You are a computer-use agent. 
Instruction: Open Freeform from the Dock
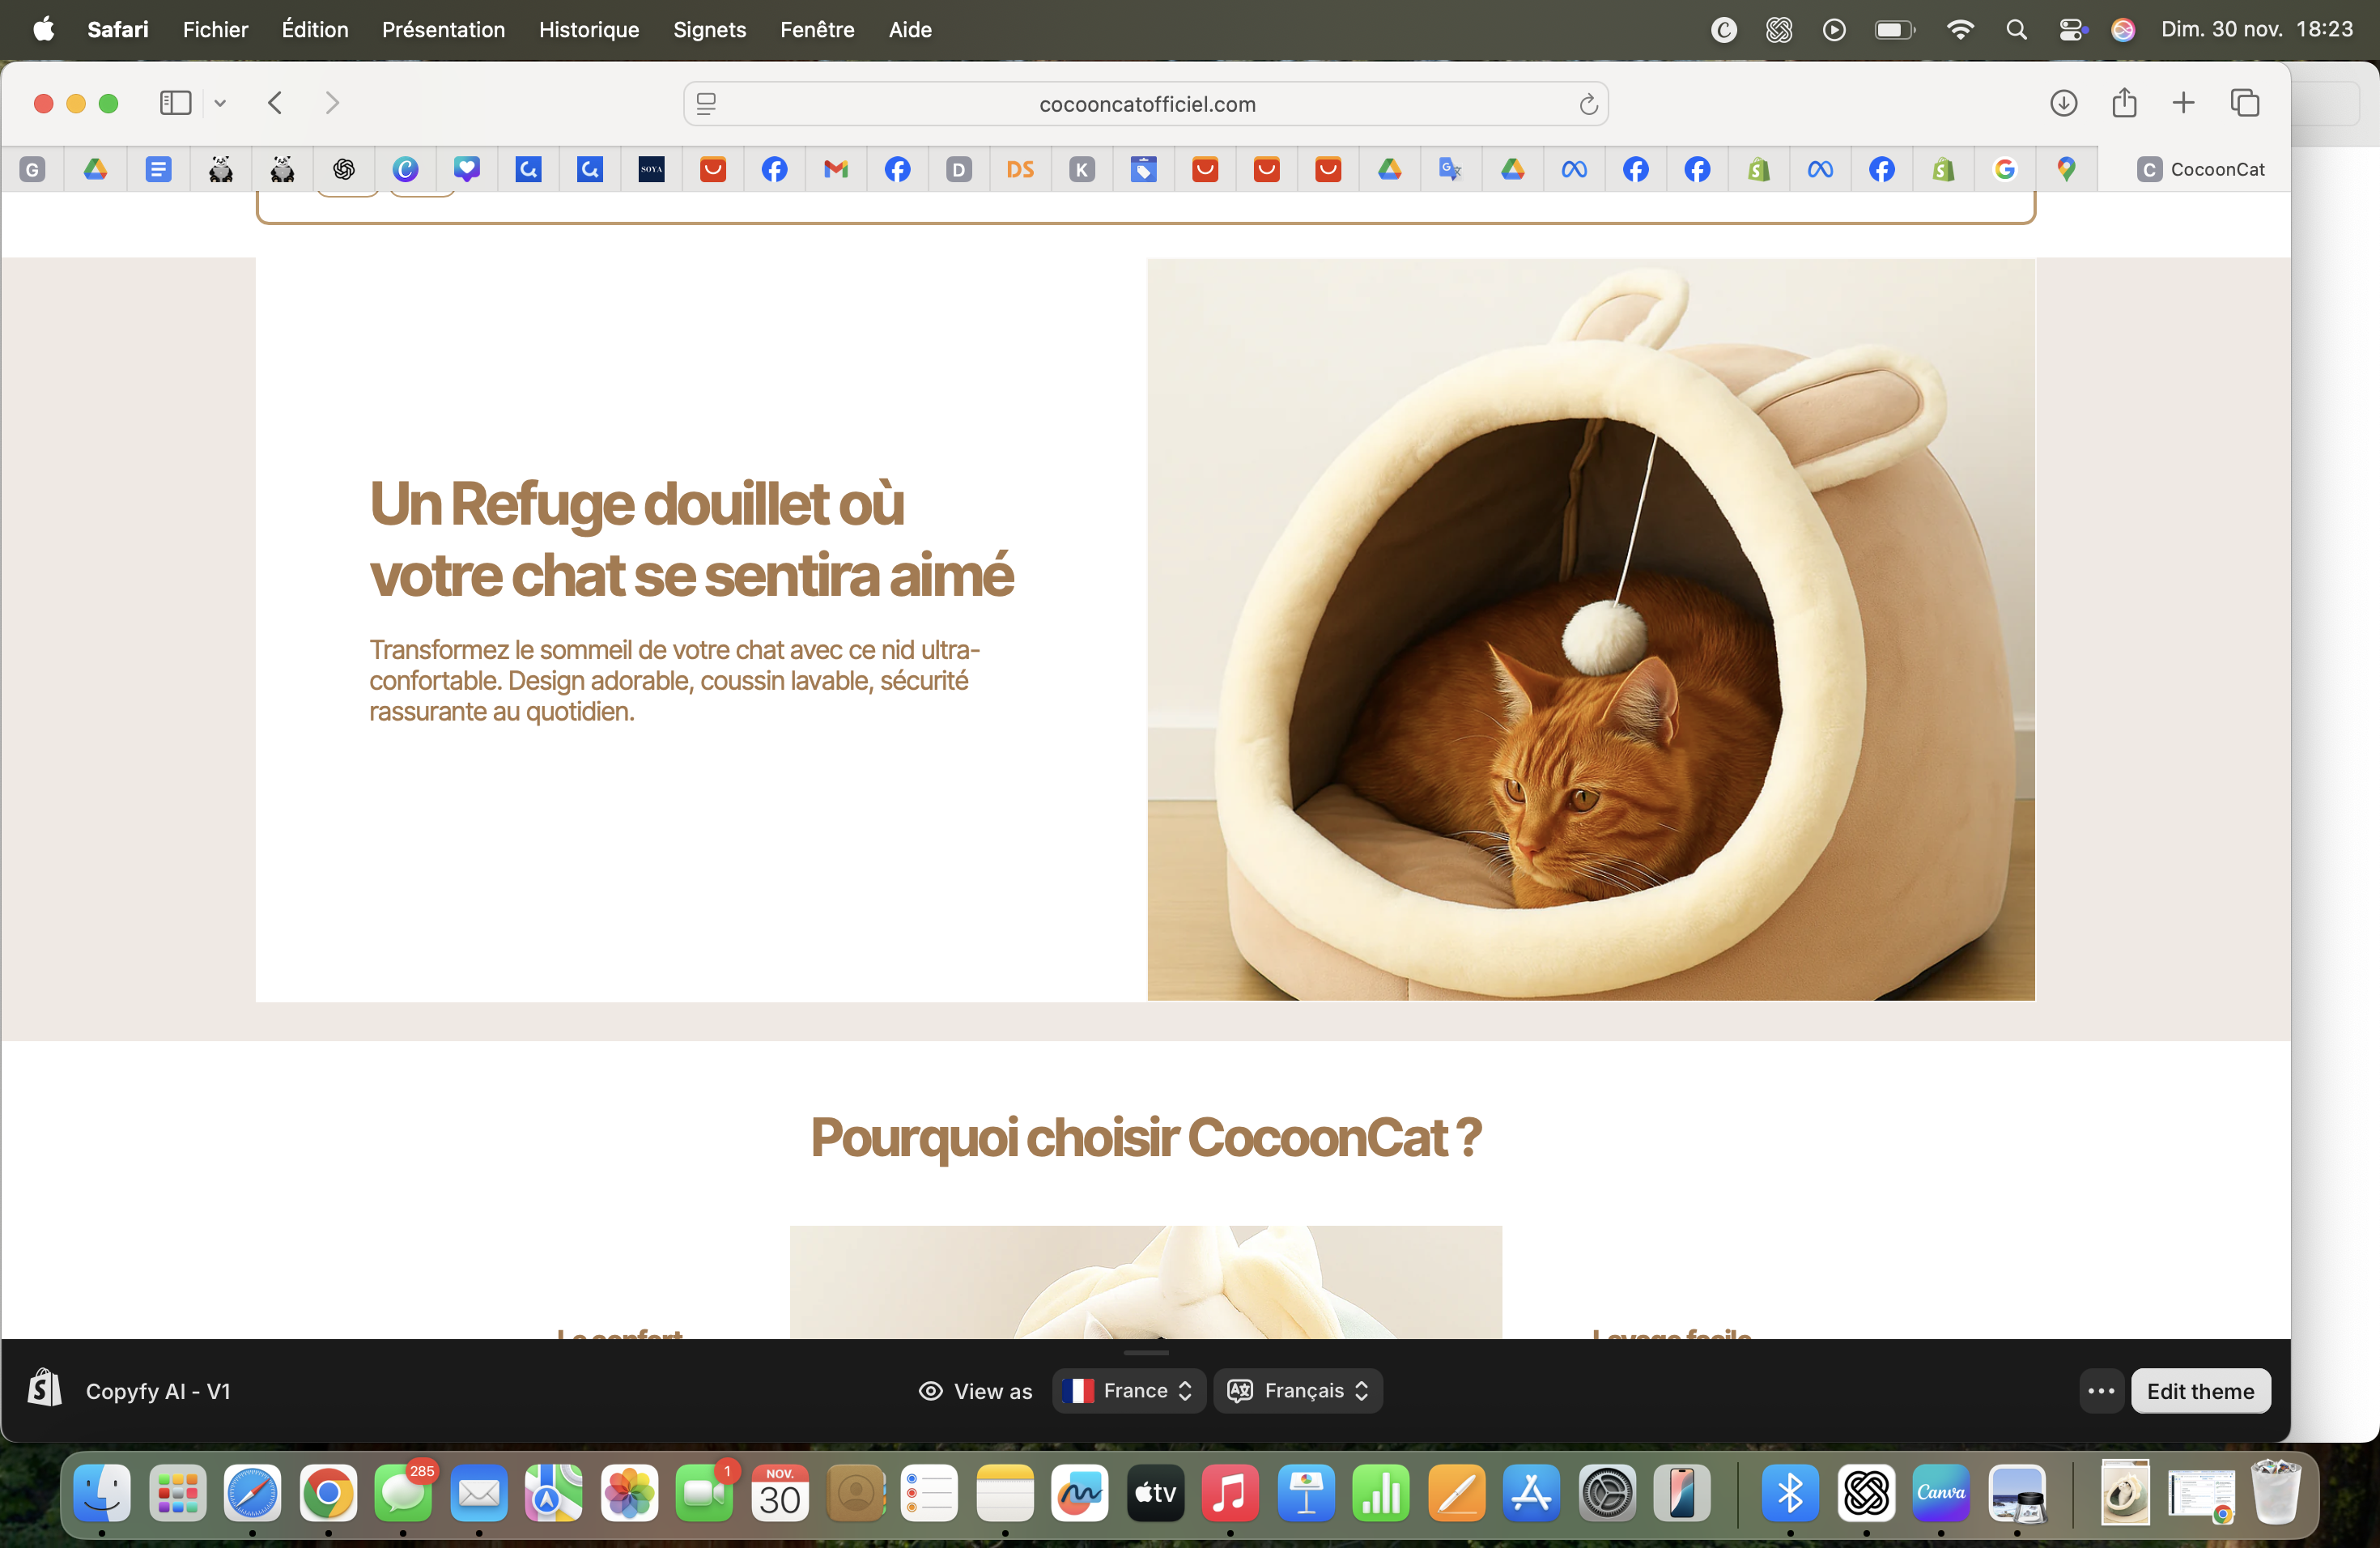[1080, 1494]
